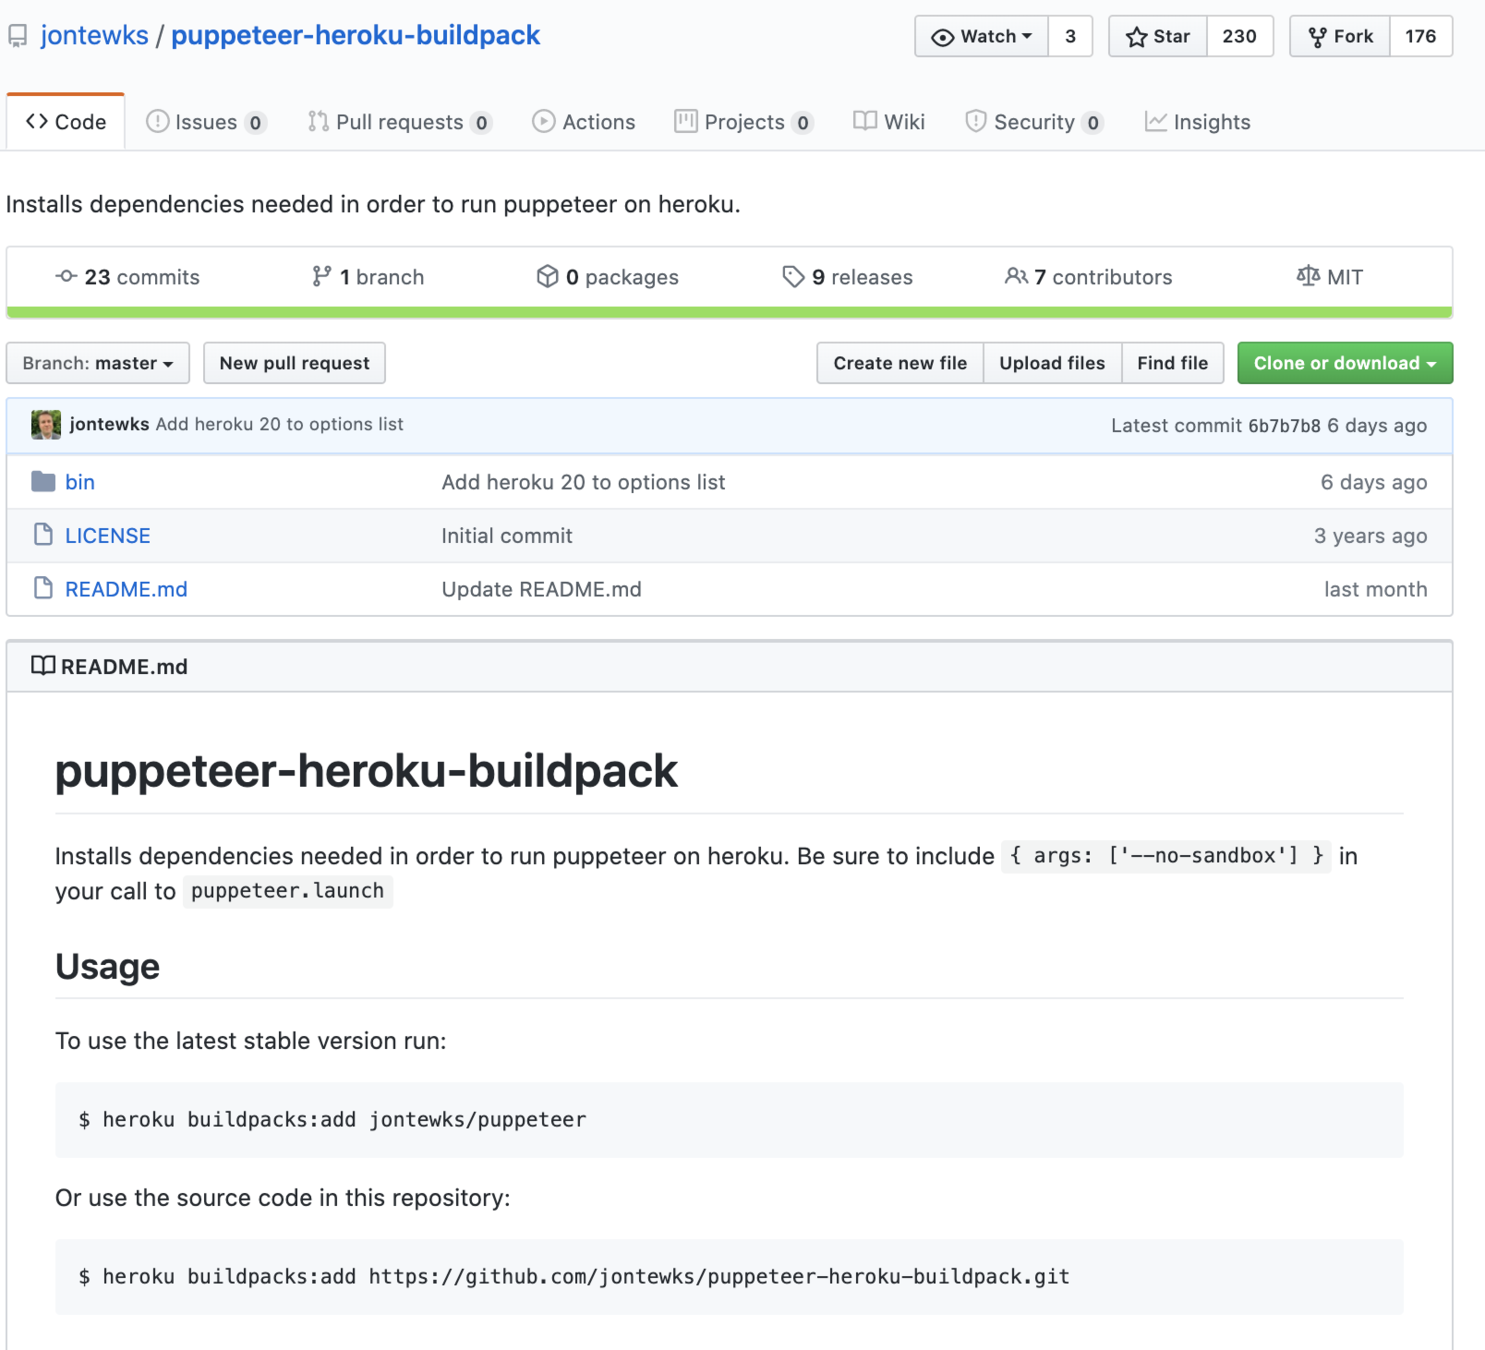Click the Wiki book icon
This screenshot has height=1350, width=1485.
point(865,121)
